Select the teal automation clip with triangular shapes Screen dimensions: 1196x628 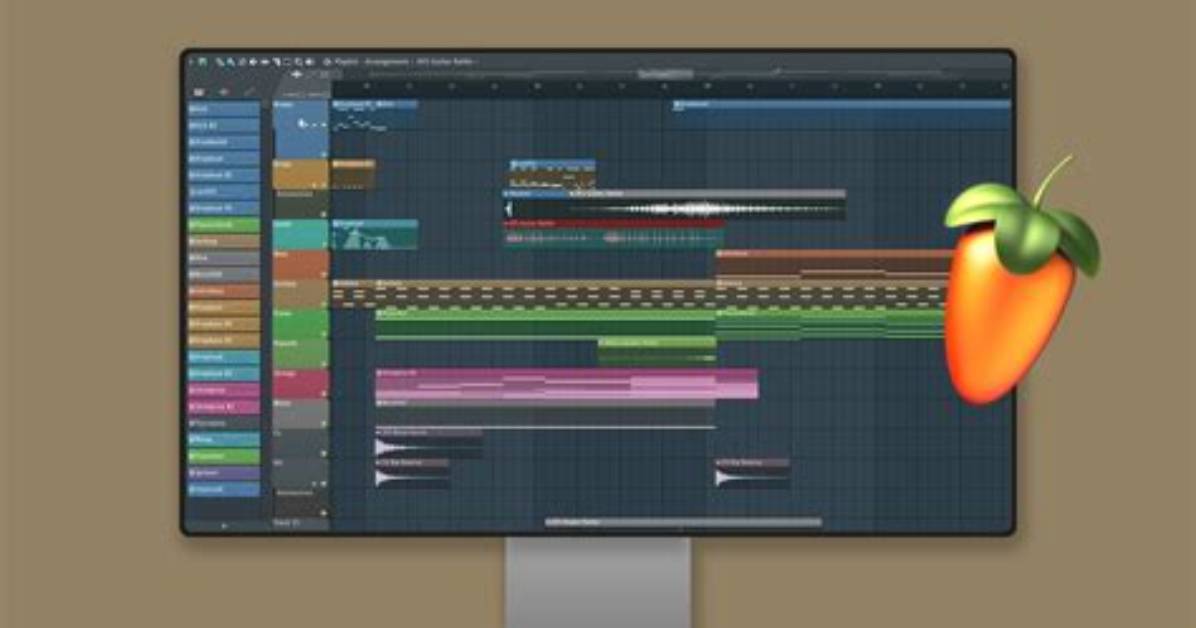(375, 234)
